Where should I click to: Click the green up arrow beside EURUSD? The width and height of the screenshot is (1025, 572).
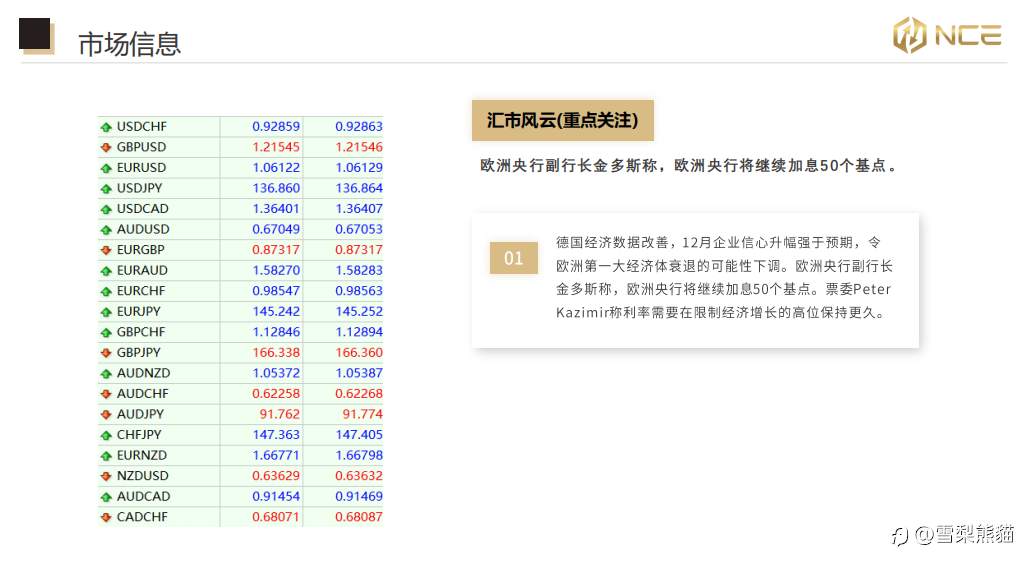click(106, 168)
